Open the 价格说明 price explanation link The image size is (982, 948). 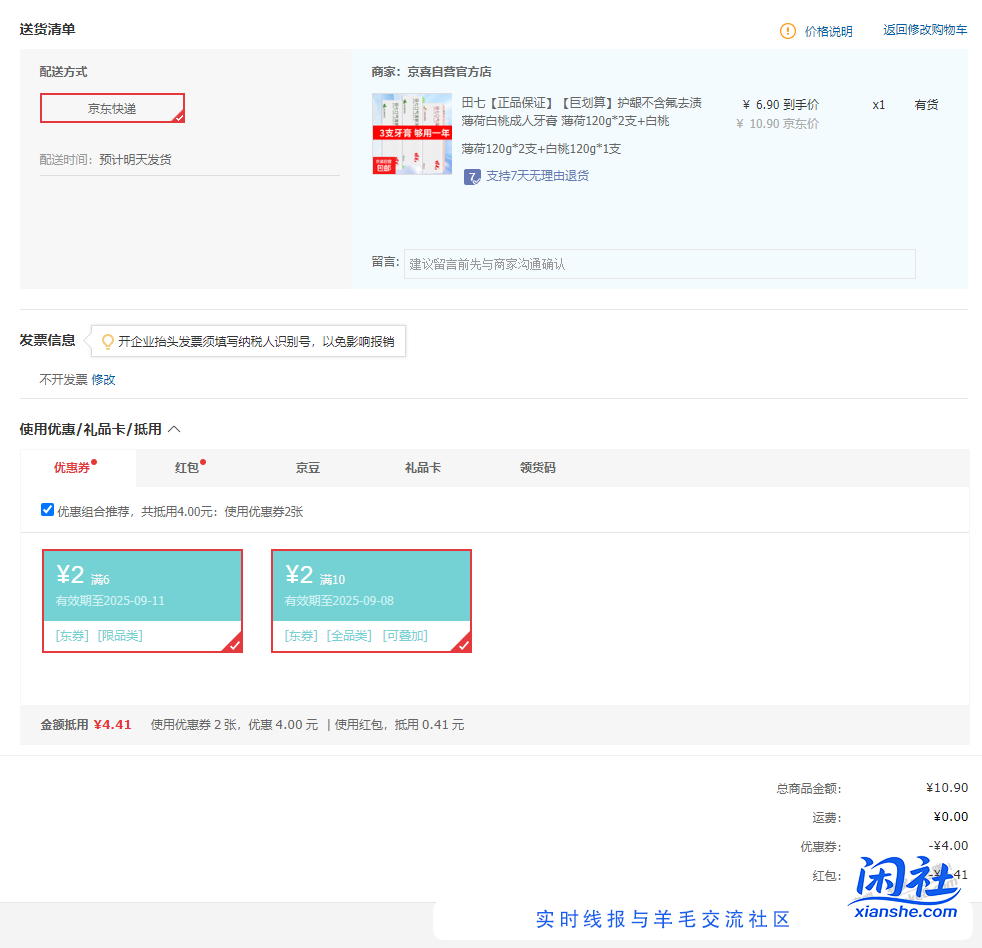pyautogui.click(x=828, y=31)
